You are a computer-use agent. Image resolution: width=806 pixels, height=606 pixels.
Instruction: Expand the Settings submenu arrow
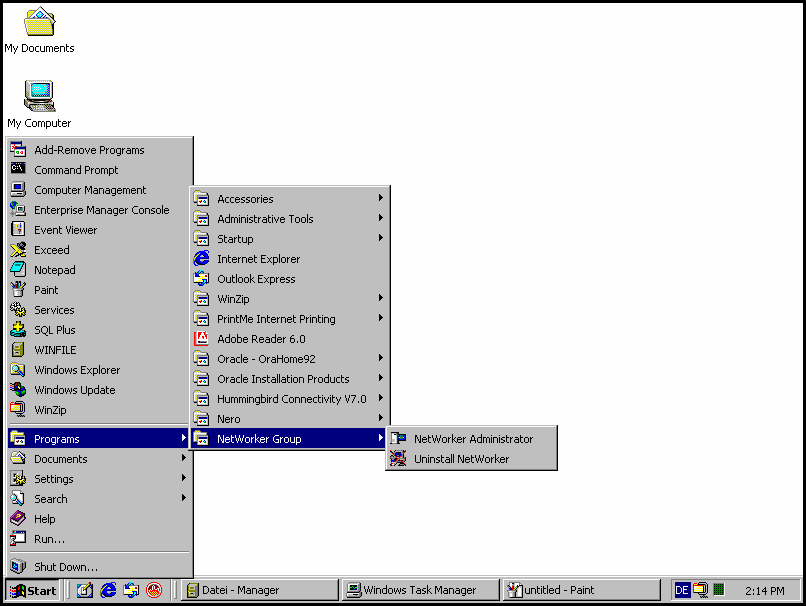click(x=184, y=478)
